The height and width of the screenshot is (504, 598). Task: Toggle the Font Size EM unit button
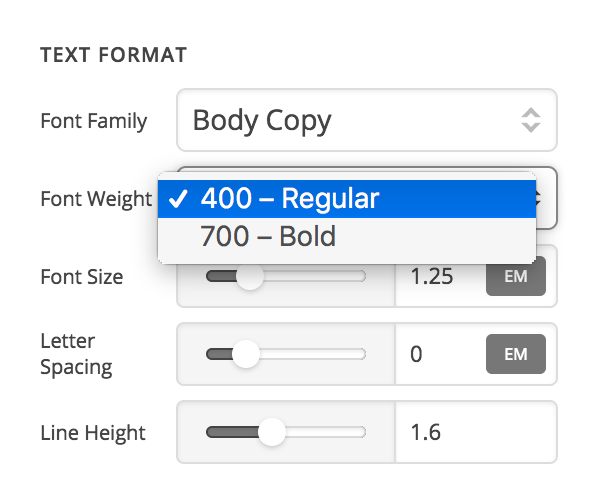click(x=516, y=276)
